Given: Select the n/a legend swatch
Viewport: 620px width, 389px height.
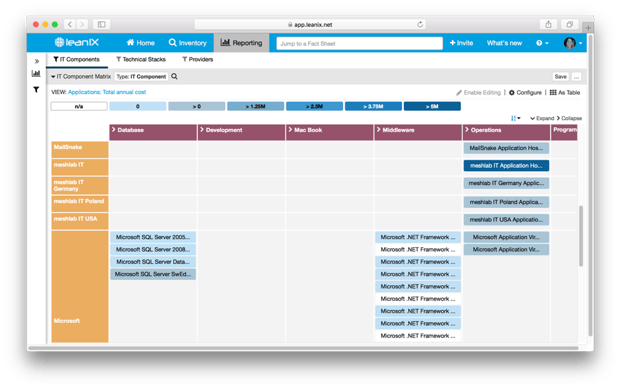Looking at the screenshot, I should [79, 106].
